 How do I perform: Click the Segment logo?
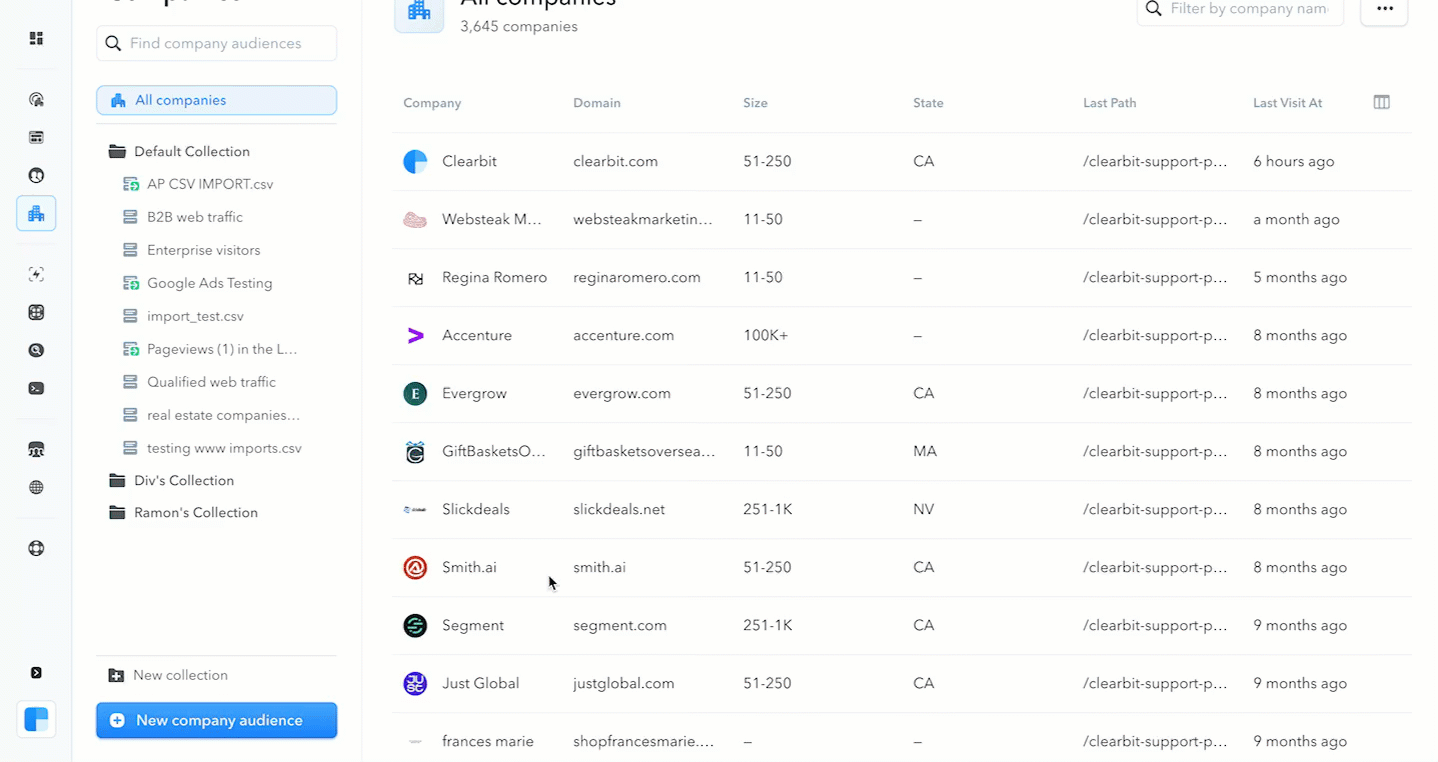415,625
